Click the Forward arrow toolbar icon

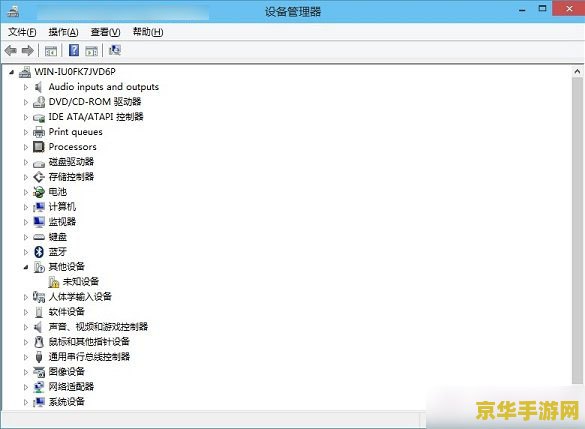point(28,50)
